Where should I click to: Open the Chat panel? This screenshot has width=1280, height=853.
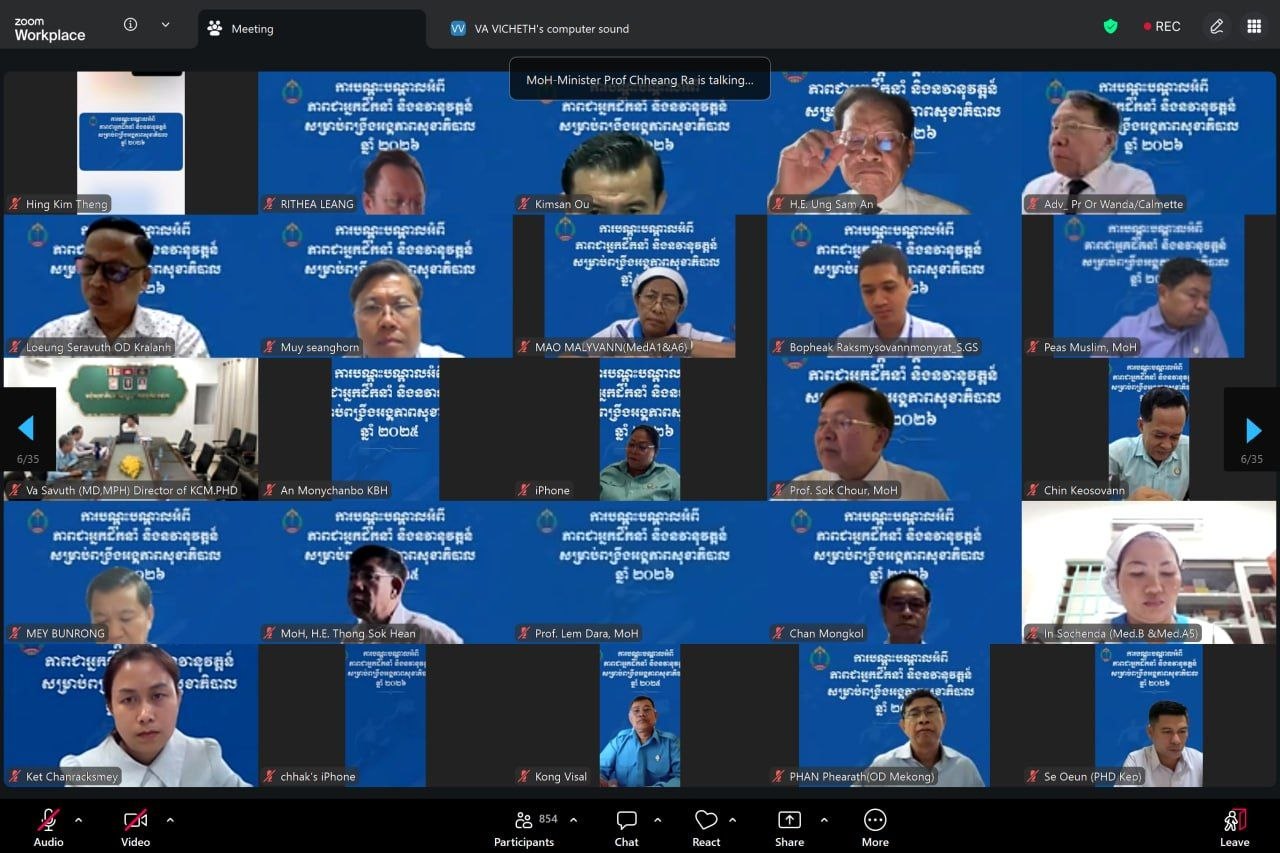627,828
